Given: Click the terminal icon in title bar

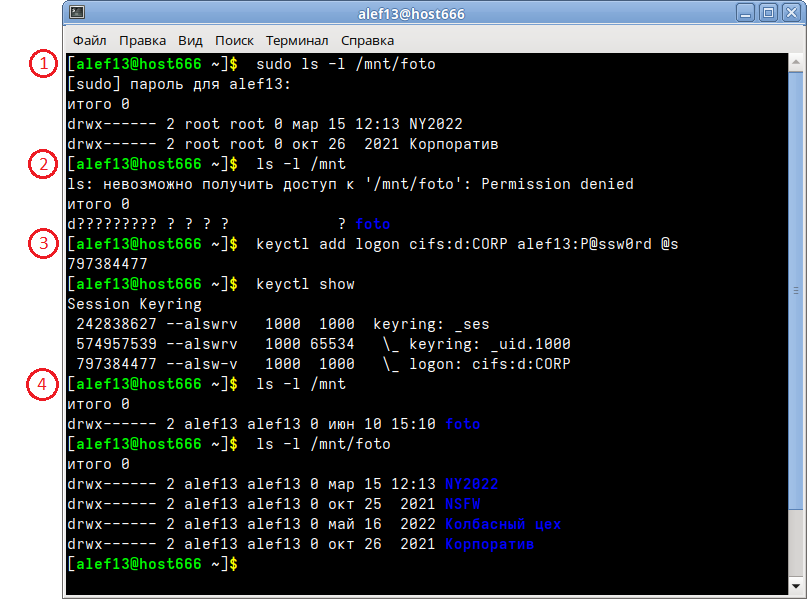Looking at the screenshot, I should coord(77,12).
